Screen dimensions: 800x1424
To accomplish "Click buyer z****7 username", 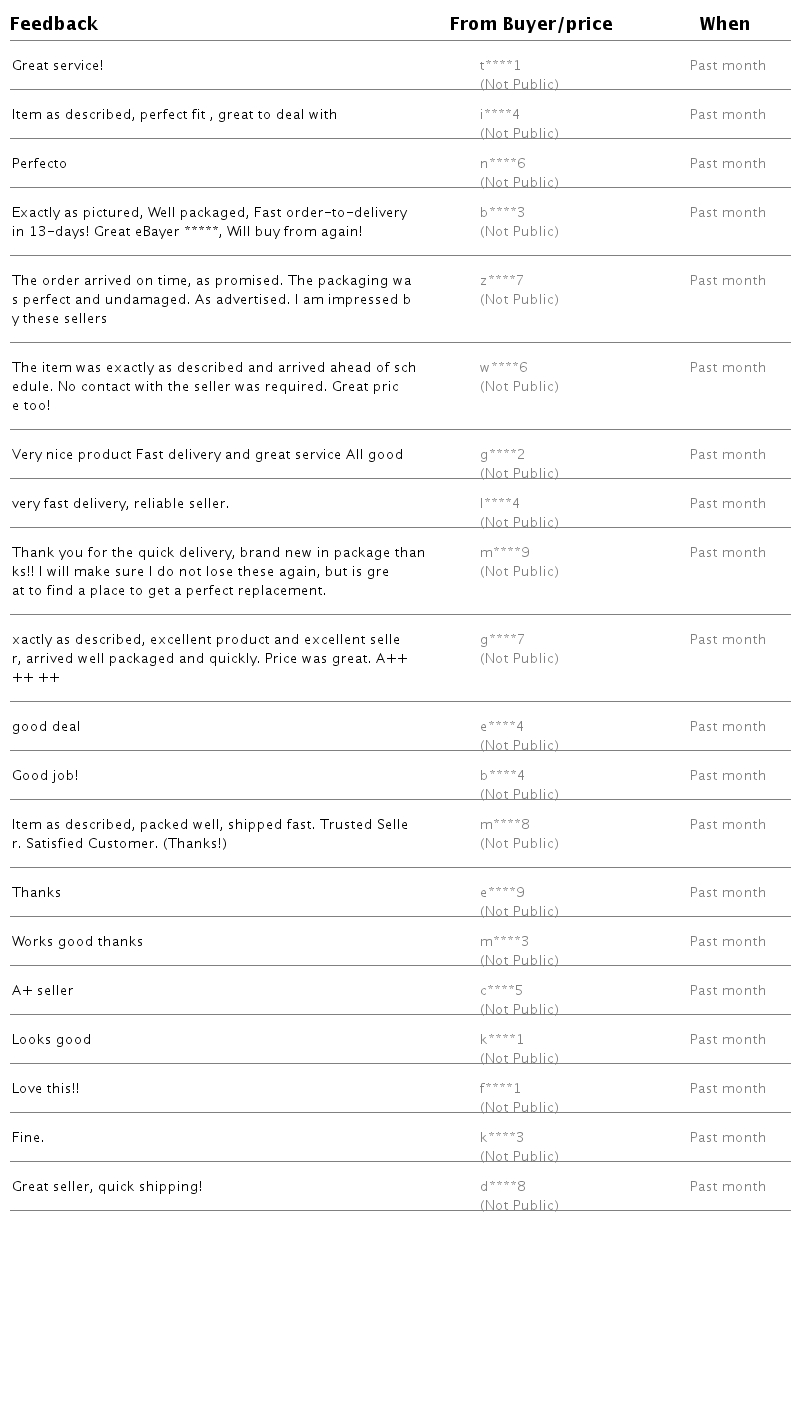I will (501, 281).
